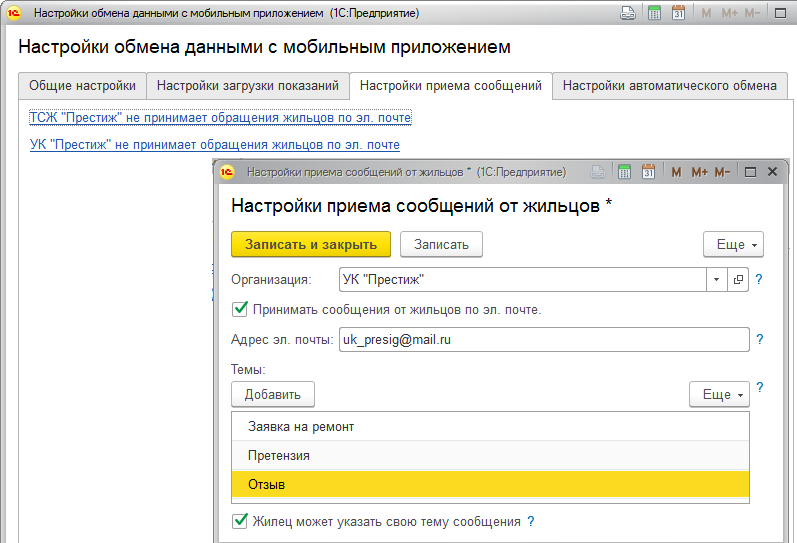This screenshot has width=797, height=543.
Task: Show help for Темы list
Action: (x=759, y=387)
